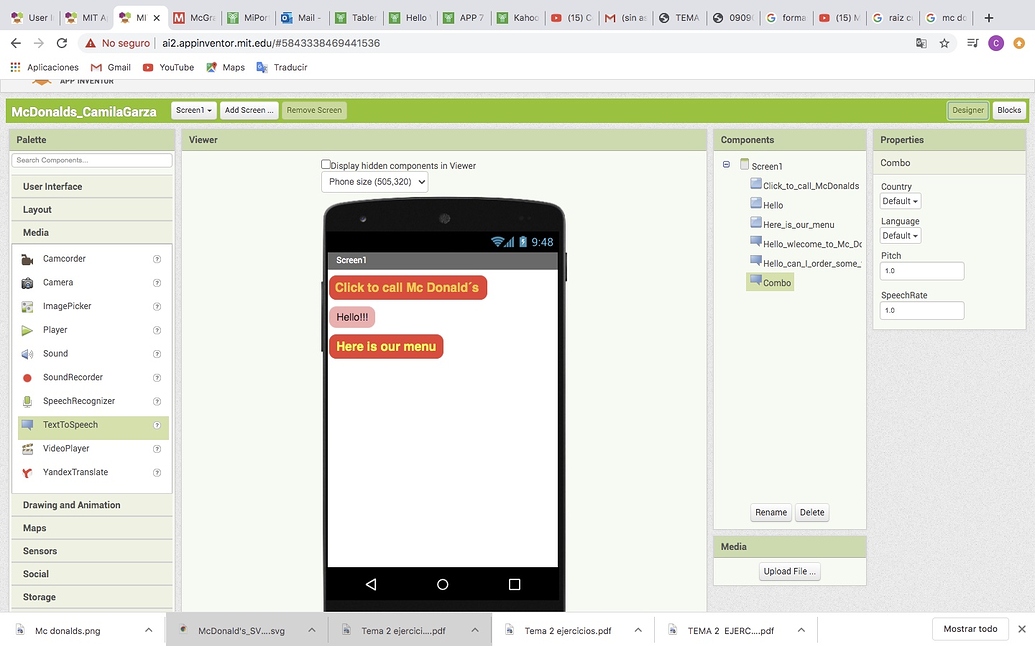Image resolution: width=1035 pixels, height=646 pixels.
Task: Open the Language dropdown in Properties
Action: pos(899,235)
